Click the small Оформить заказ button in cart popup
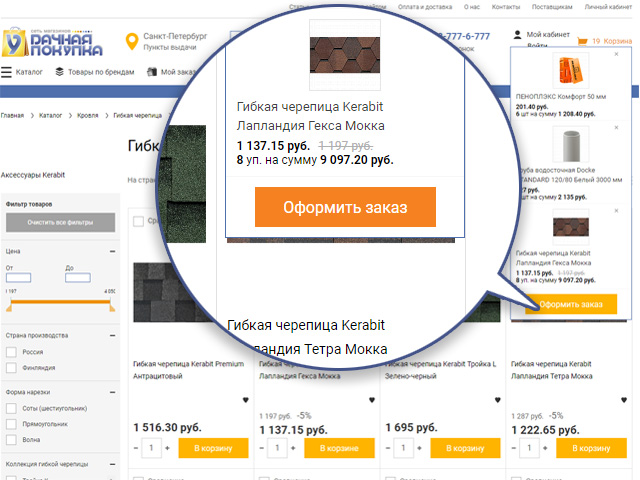Image resolution: width=640 pixels, height=480 pixels. 570,304
